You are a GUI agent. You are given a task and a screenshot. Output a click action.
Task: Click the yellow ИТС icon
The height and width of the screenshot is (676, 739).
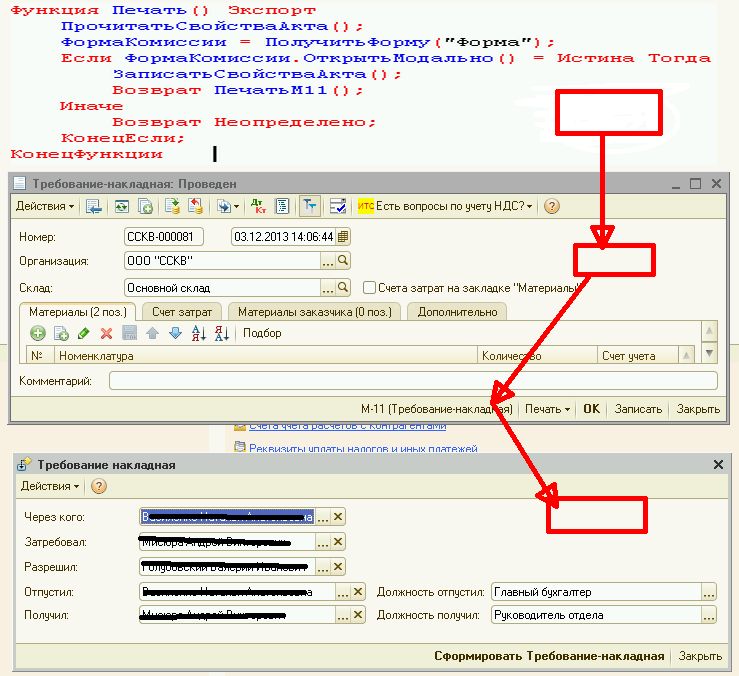366,206
